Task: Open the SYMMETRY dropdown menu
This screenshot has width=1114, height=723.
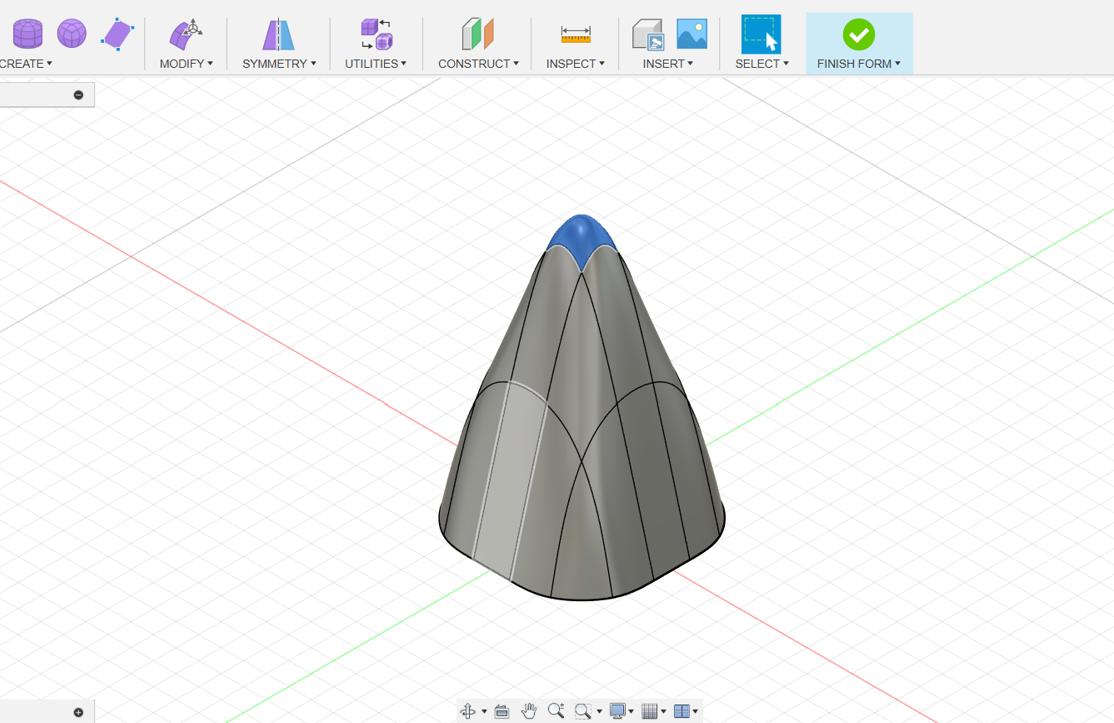Action: point(279,64)
